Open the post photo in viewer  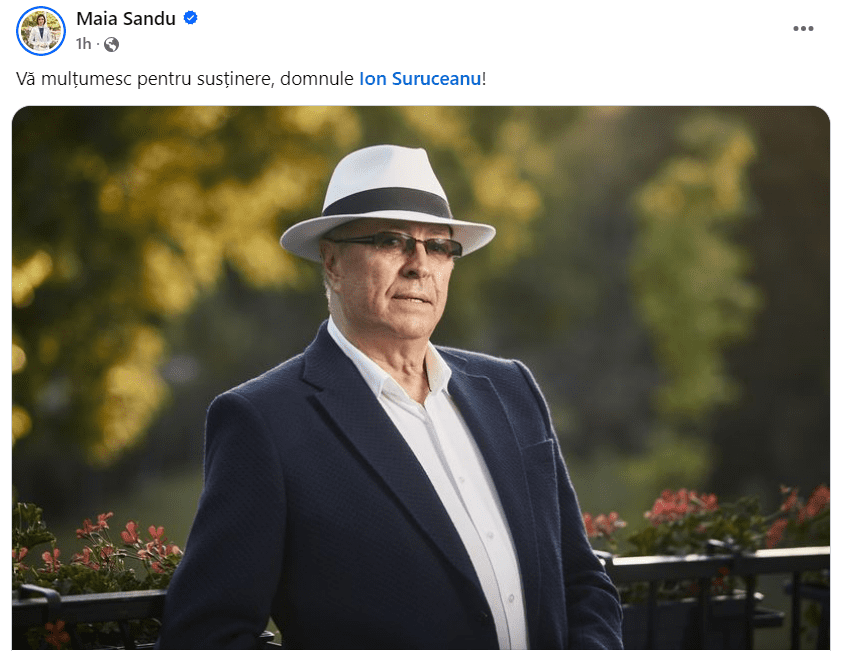point(420,378)
